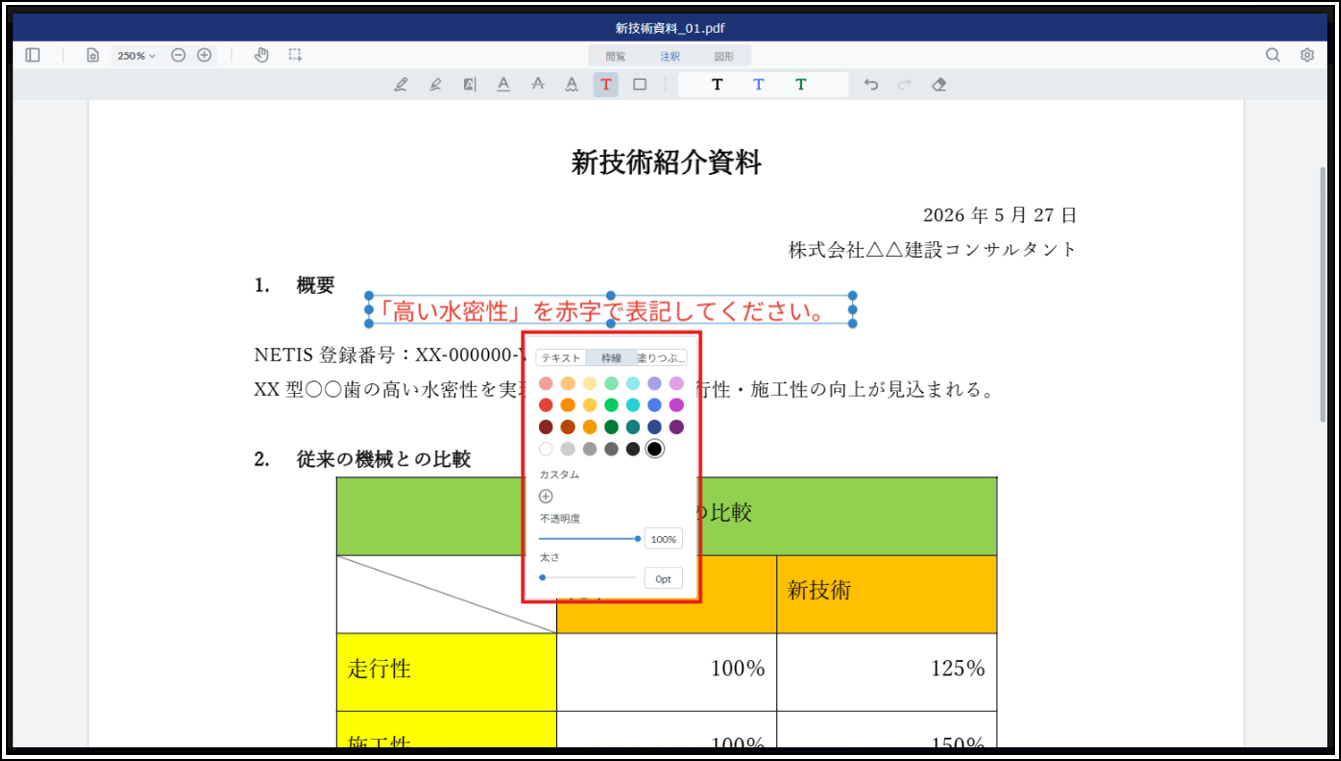1341x761 pixels.
Task: Click the fit-page view icon beside 250%
Action: 92,55
